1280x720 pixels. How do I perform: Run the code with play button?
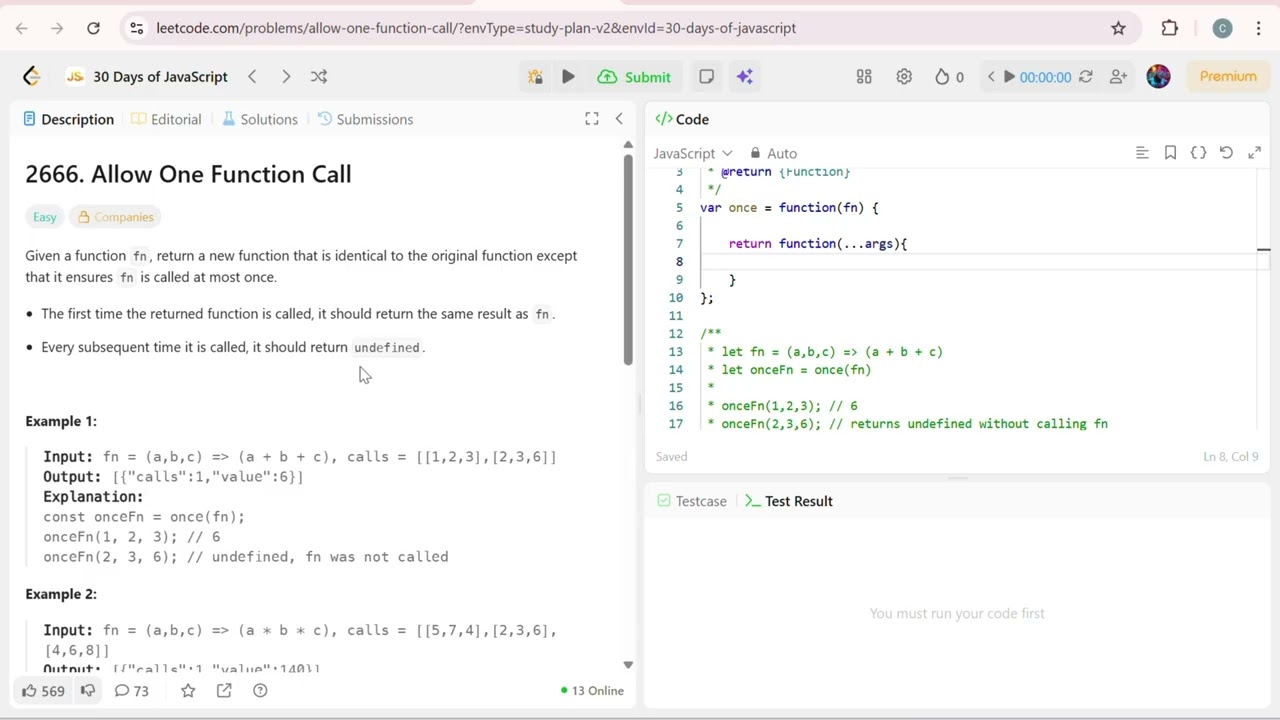(568, 77)
